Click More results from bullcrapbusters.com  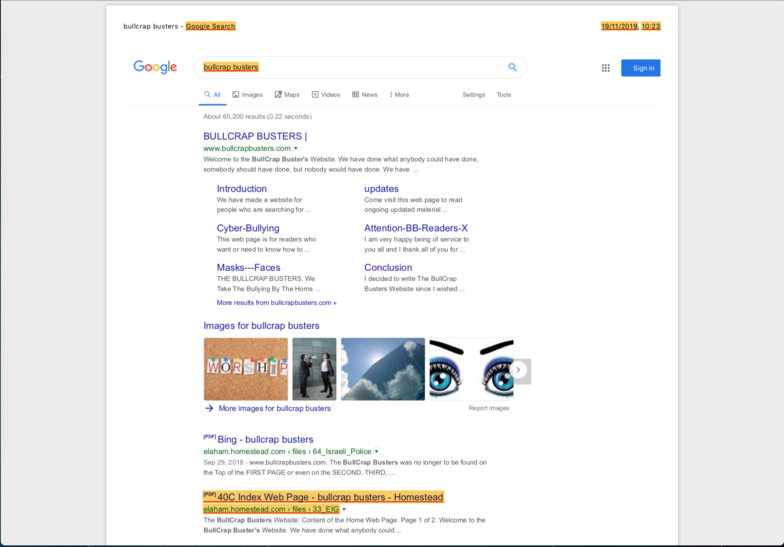pyautogui.click(x=276, y=302)
